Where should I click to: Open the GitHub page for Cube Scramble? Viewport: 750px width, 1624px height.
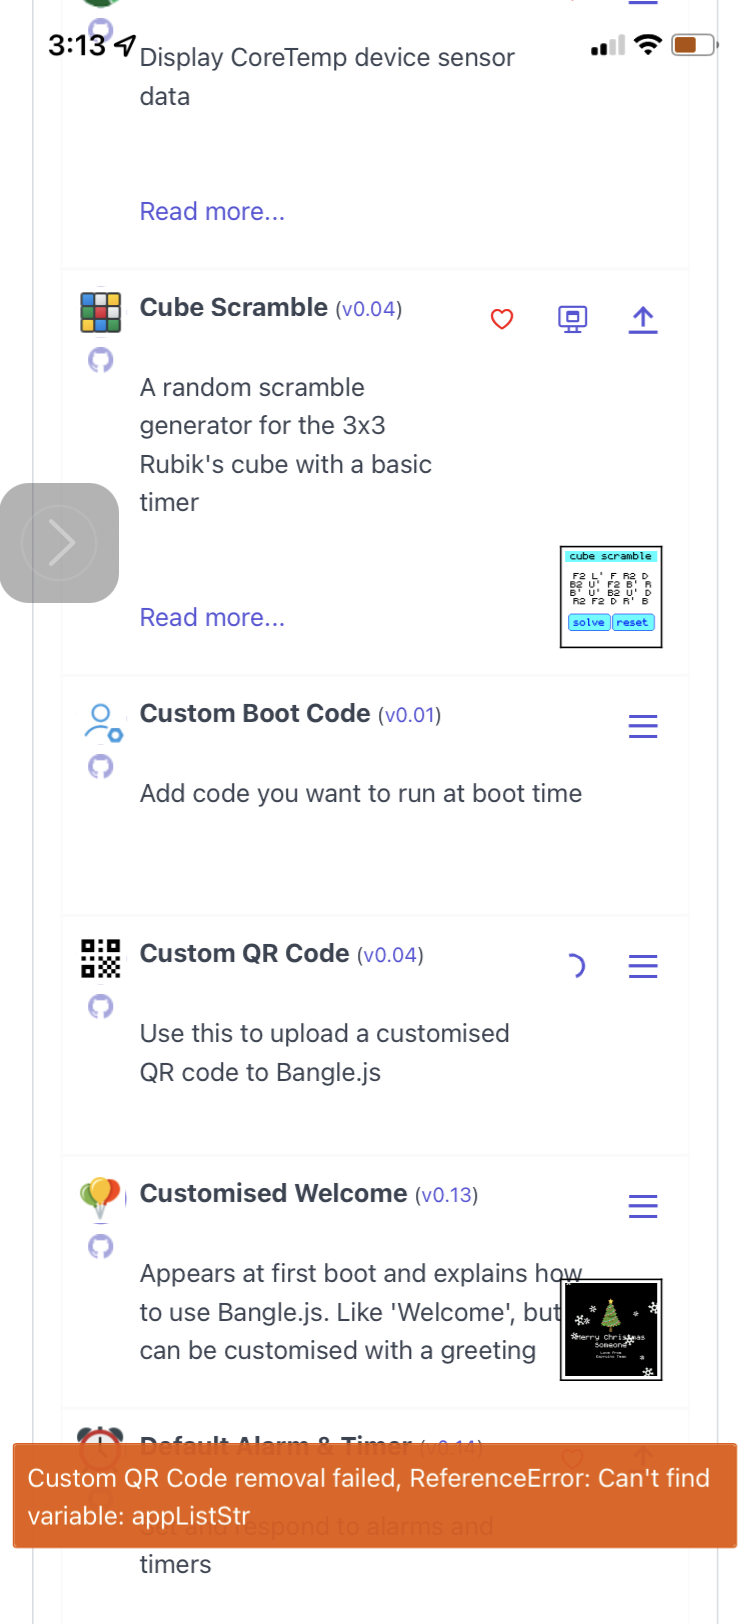101,359
